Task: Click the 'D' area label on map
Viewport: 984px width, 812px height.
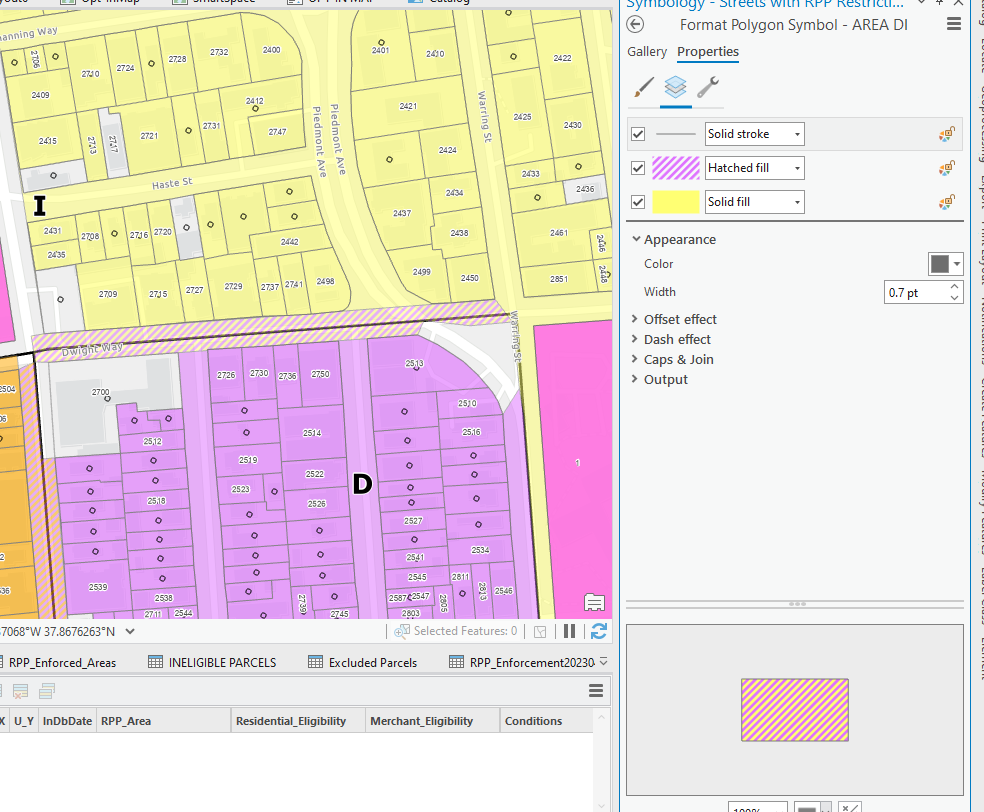Action: (x=362, y=484)
